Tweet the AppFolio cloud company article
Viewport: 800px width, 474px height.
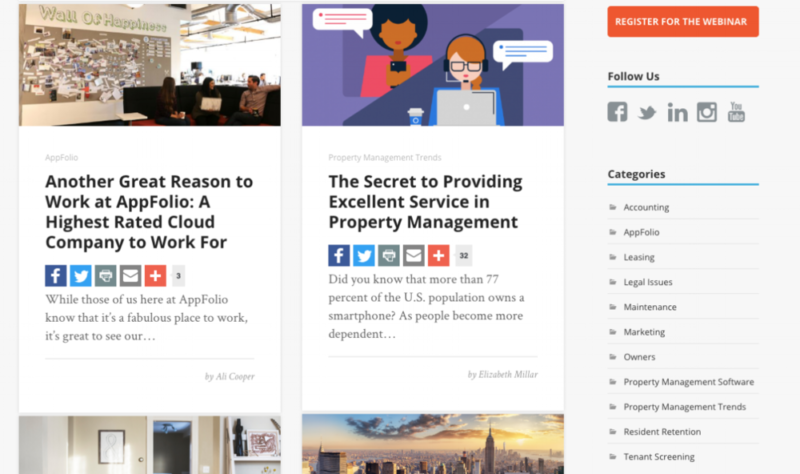(x=81, y=276)
